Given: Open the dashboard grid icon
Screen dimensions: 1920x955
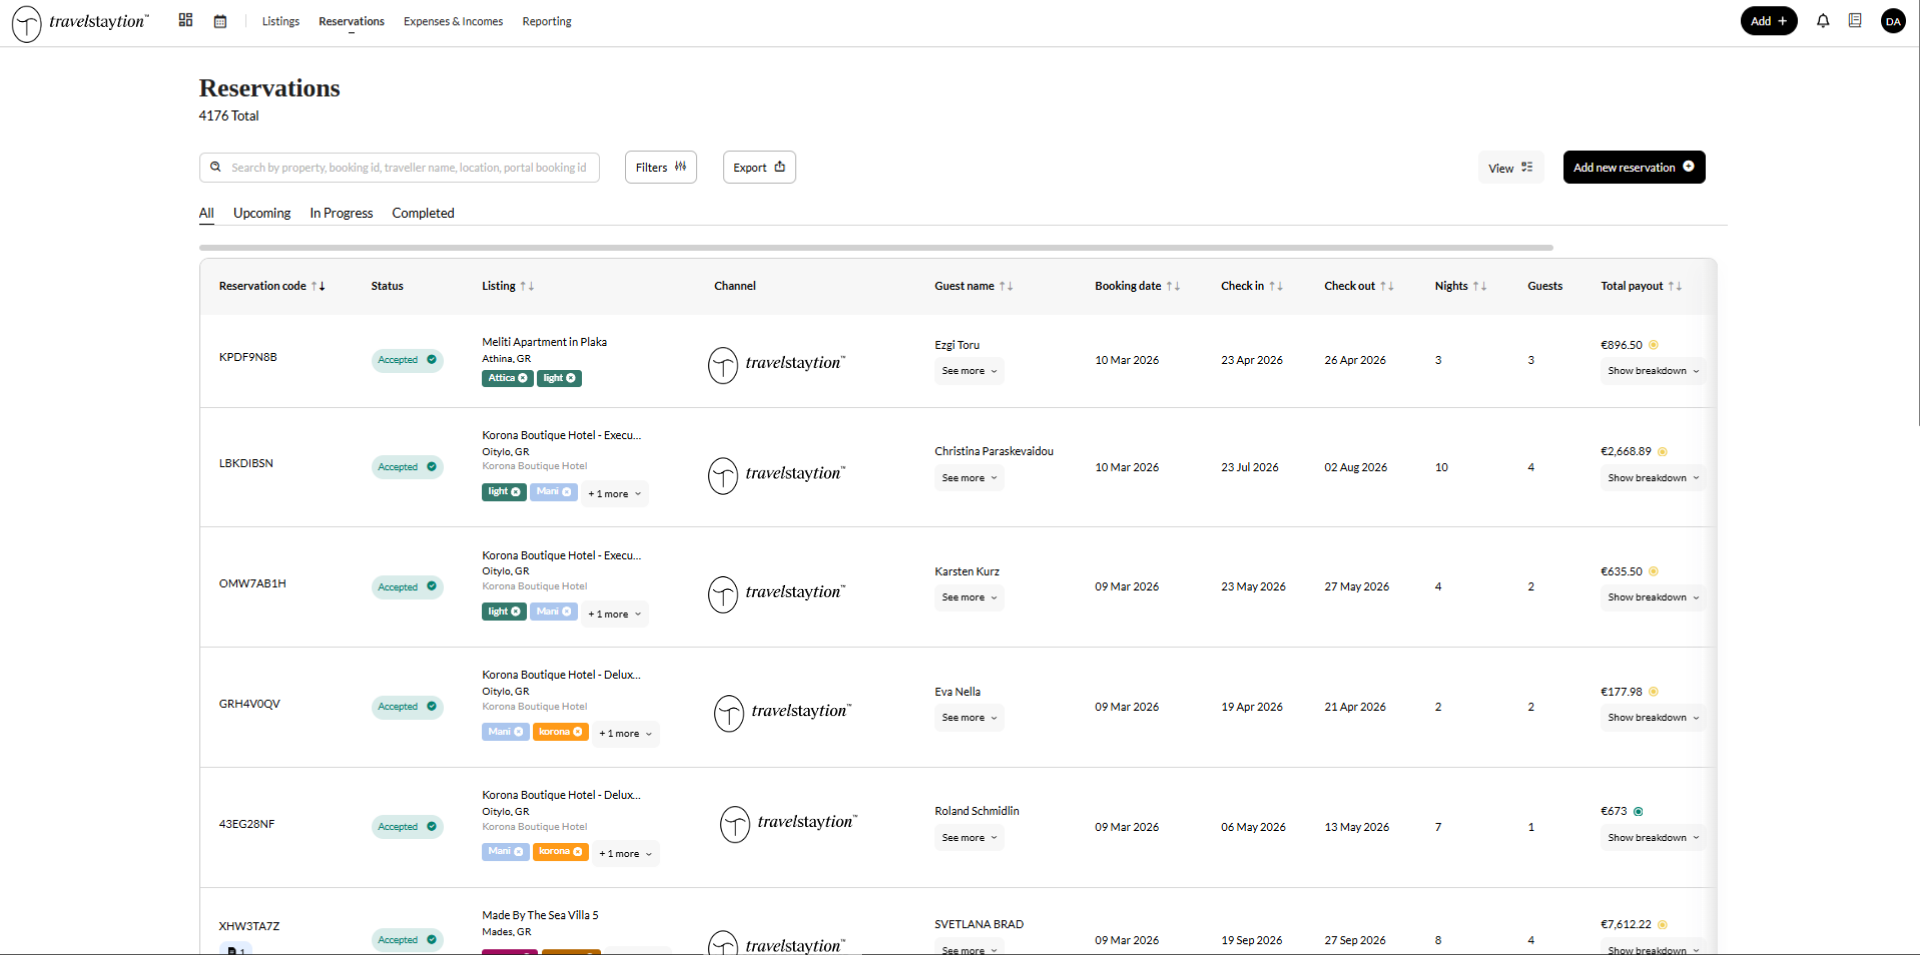Looking at the screenshot, I should 185,20.
